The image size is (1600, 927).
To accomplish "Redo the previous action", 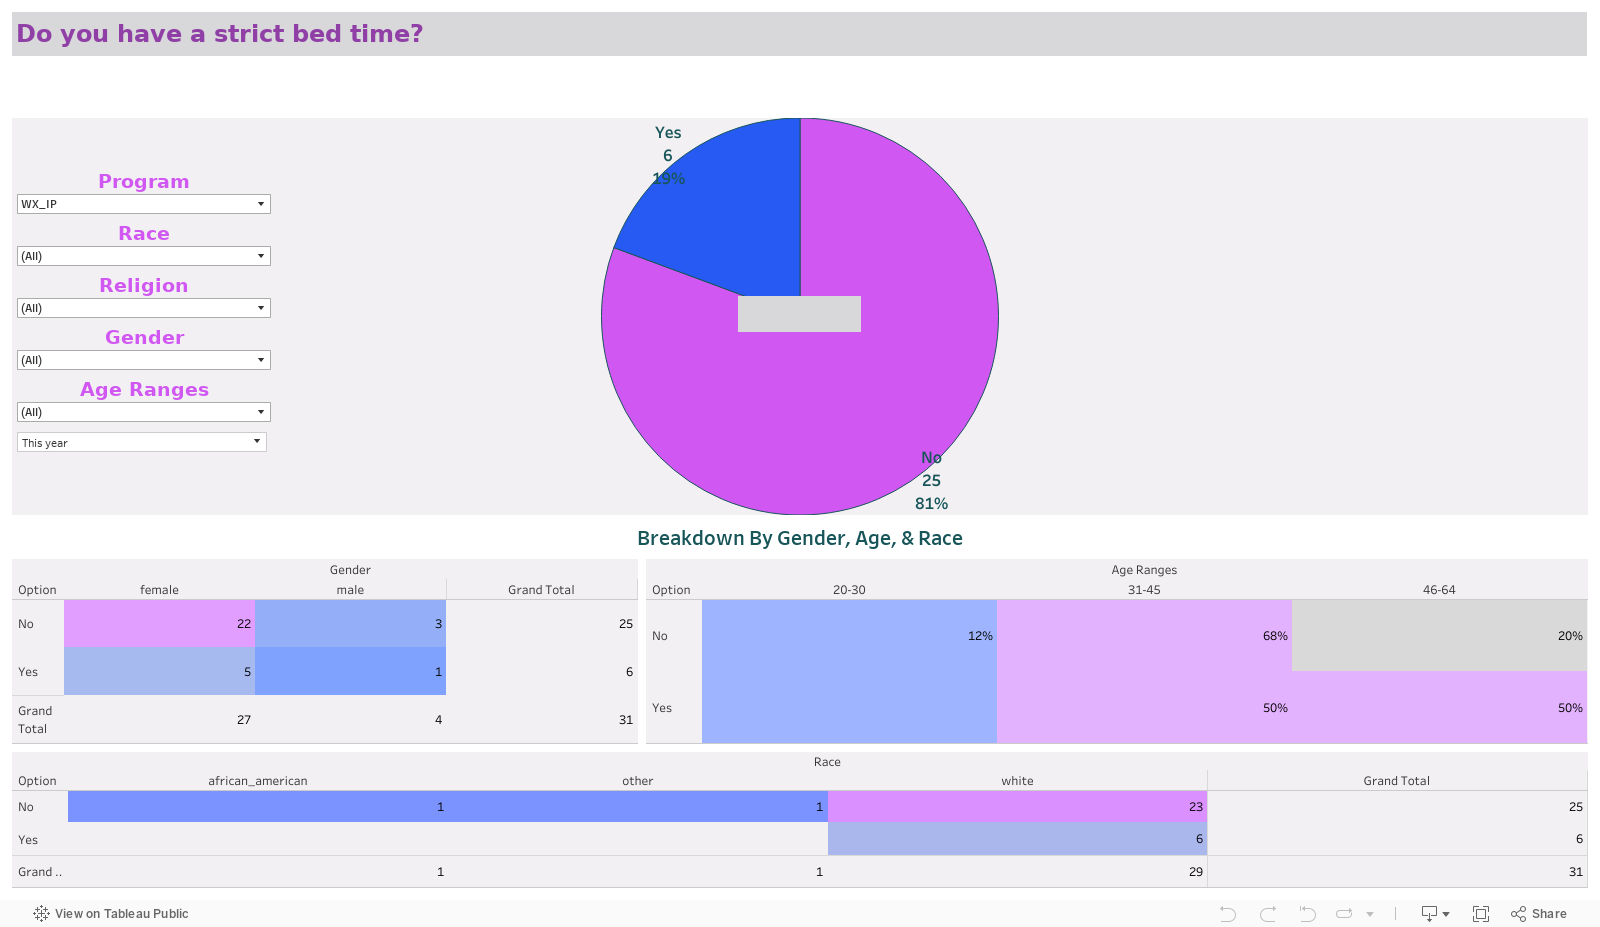I will pyautogui.click(x=1268, y=913).
